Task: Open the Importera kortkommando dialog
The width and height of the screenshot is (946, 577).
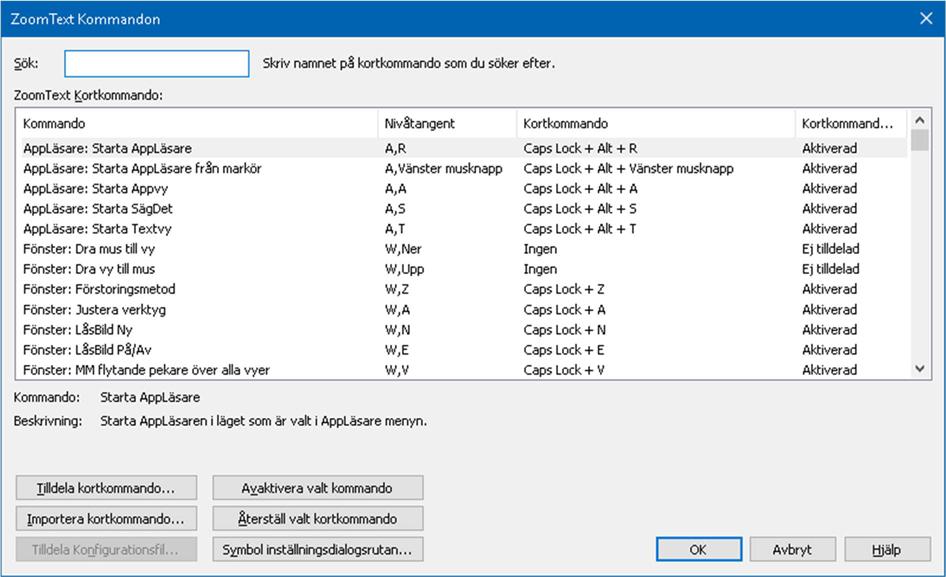Action: click(106, 518)
